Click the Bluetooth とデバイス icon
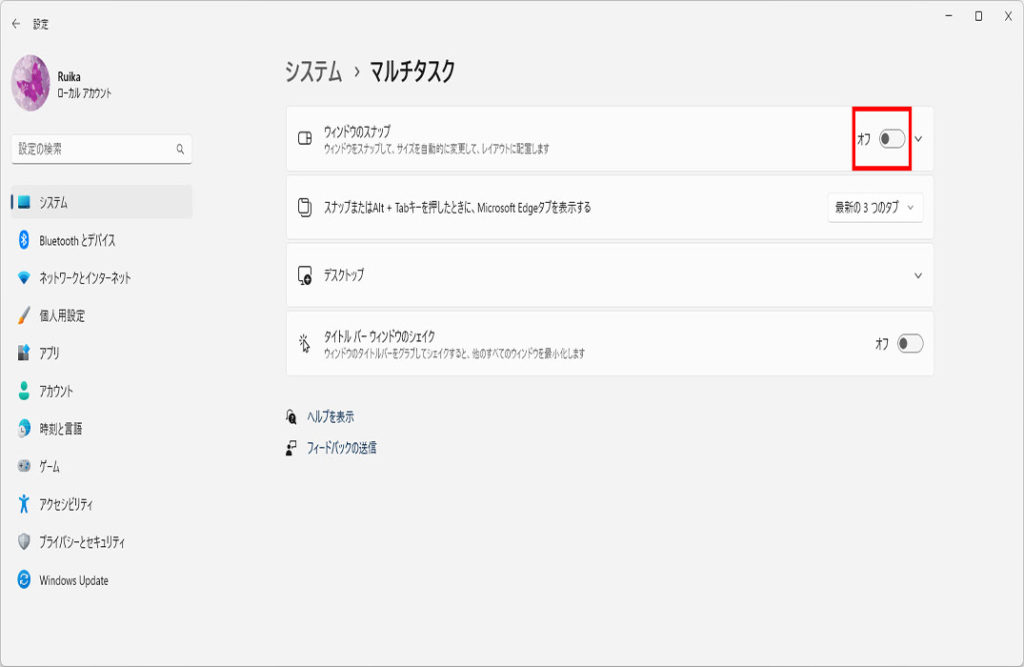Viewport: 1024px width, 667px height. [x=24, y=240]
